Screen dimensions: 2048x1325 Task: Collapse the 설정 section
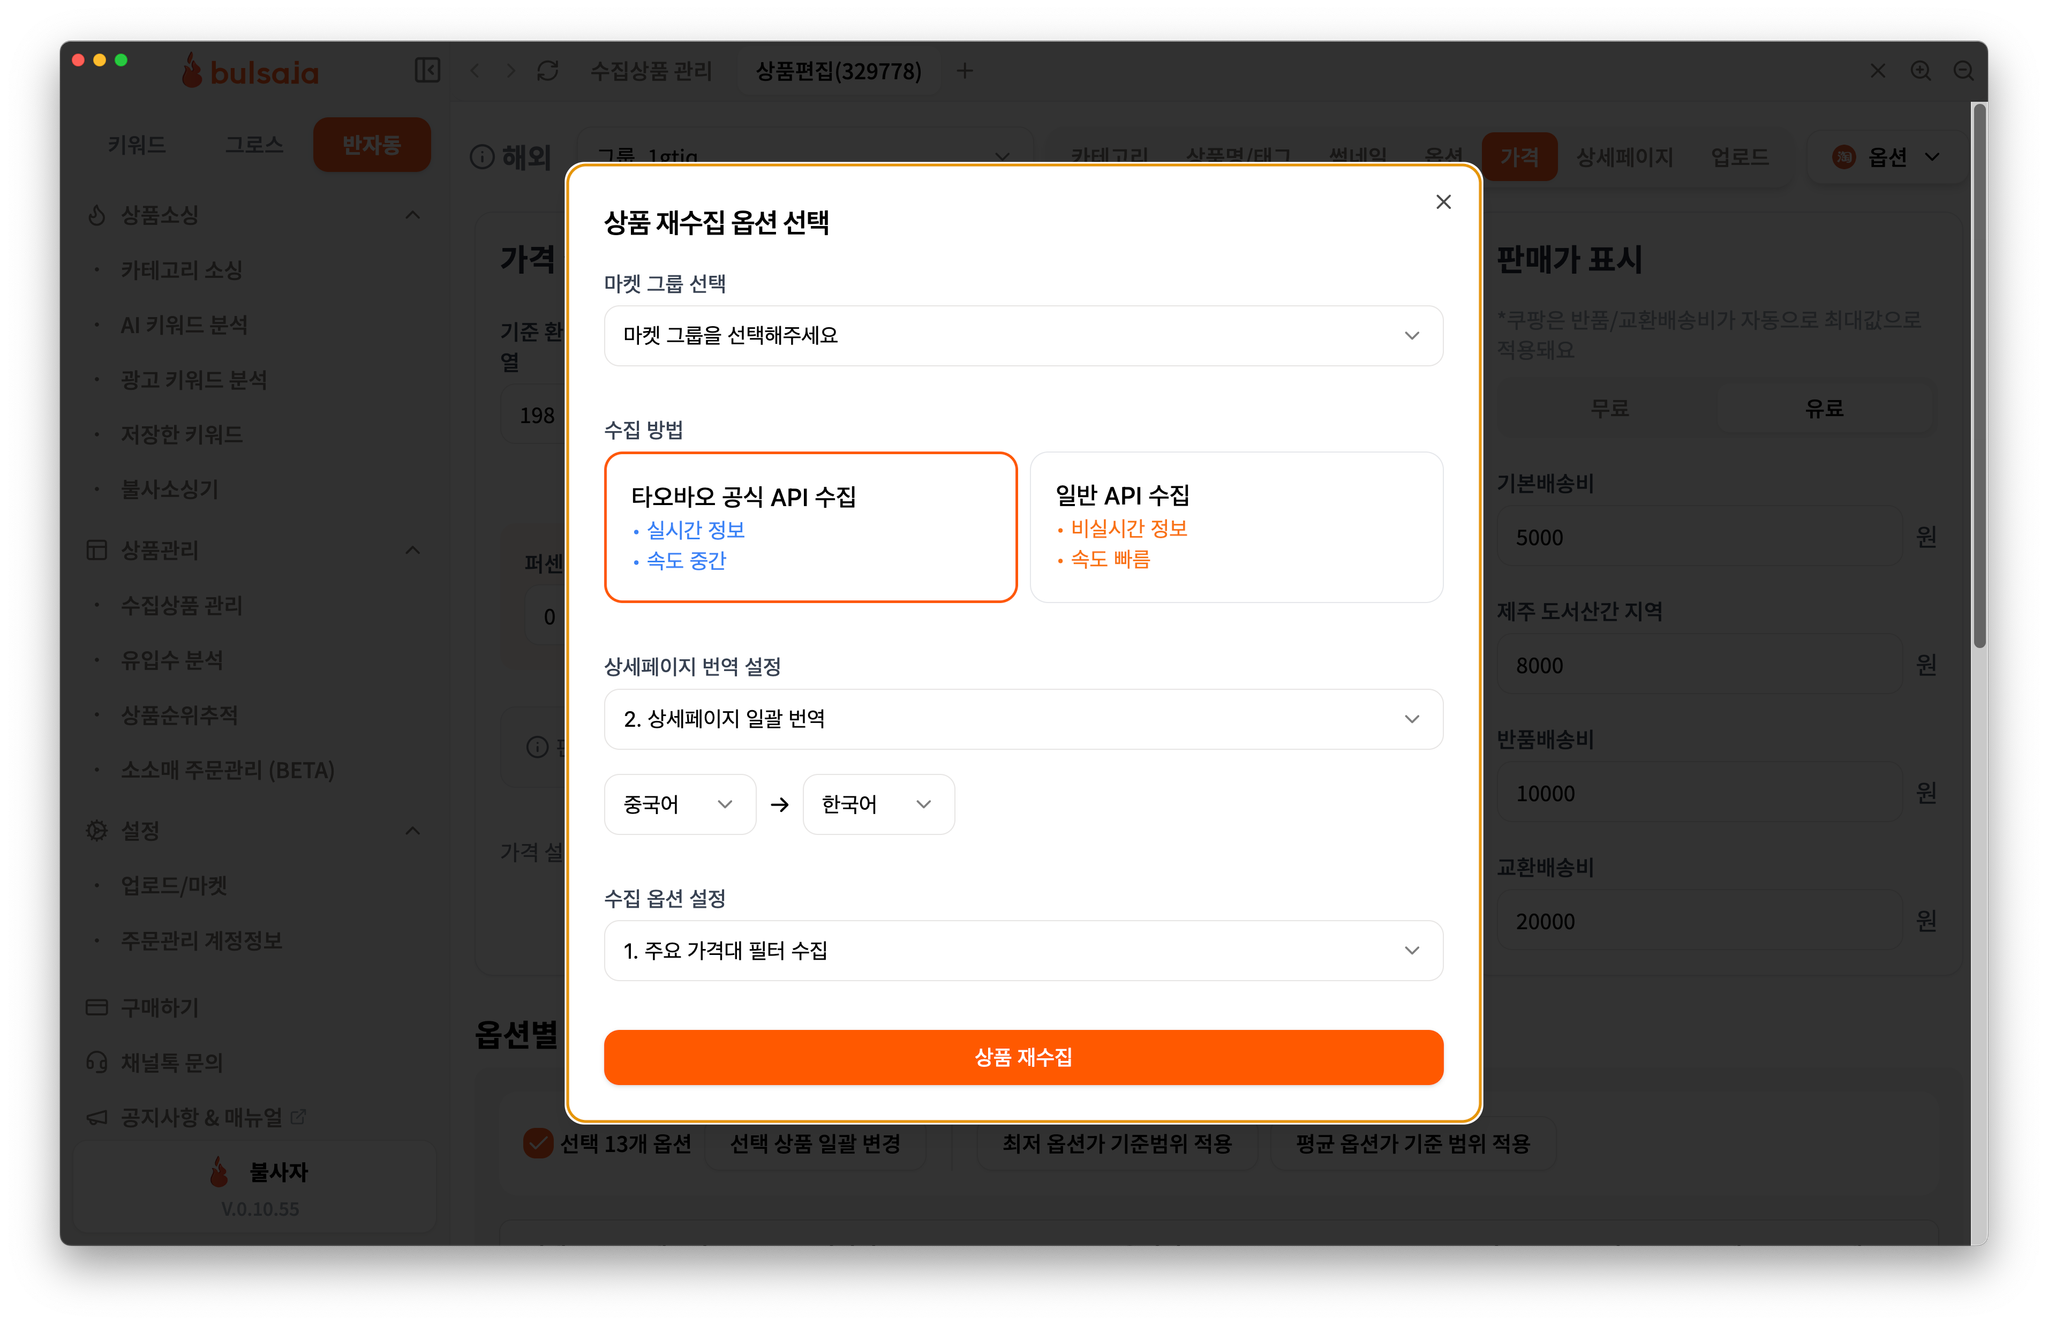(x=412, y=831)
